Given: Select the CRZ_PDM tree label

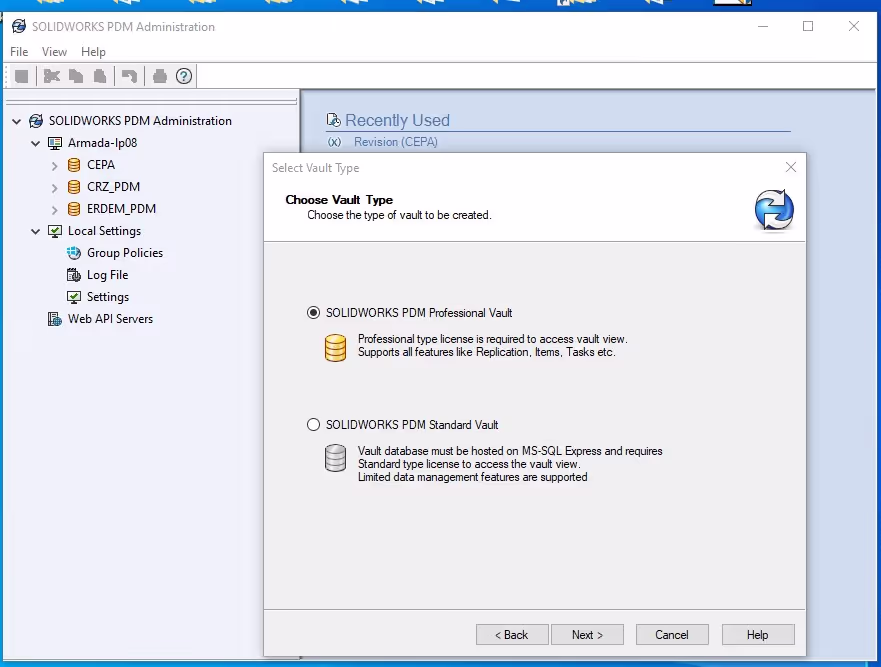Looking at the screenshot, I should (x=113, y=187).
